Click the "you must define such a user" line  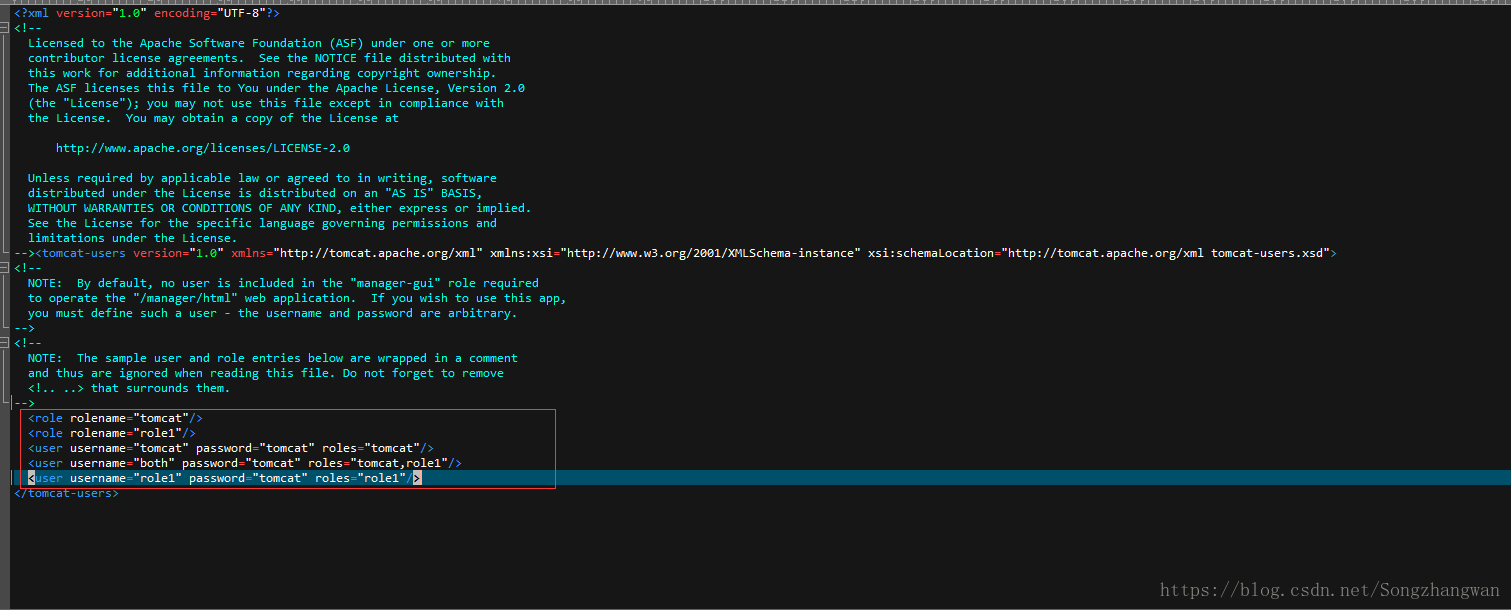pyautogui.click(x=273, y=313)
